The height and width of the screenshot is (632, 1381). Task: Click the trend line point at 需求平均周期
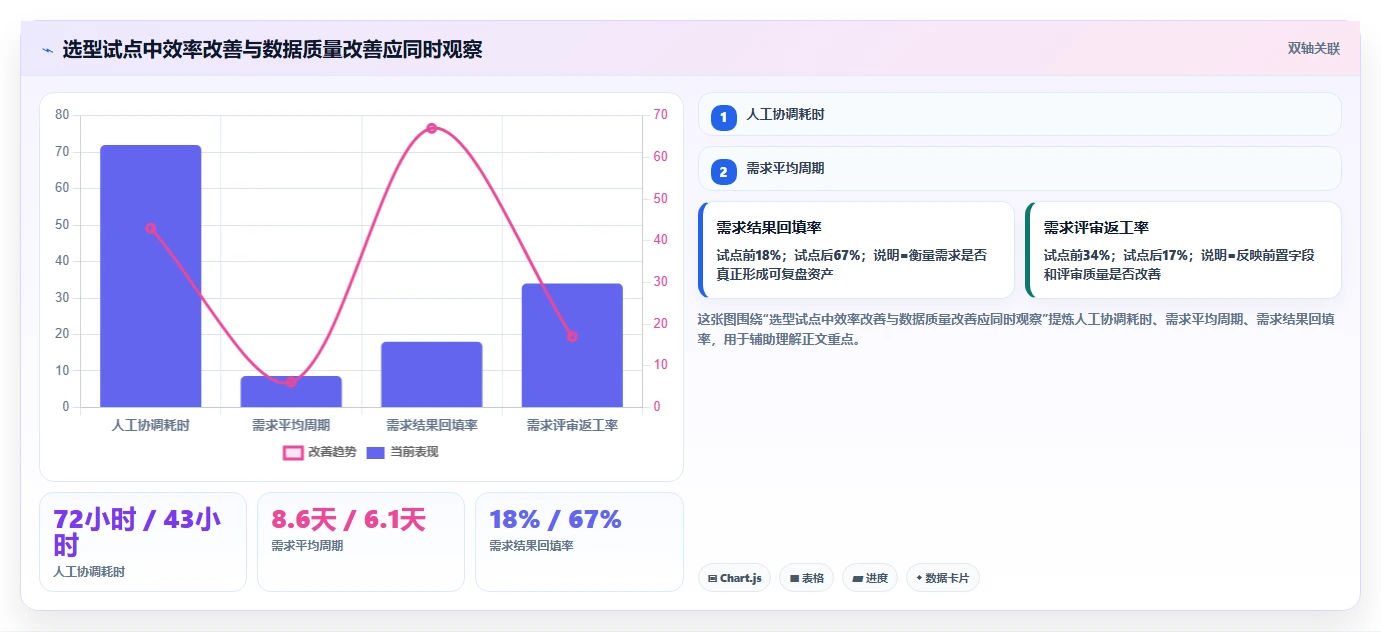coord(291,382)
